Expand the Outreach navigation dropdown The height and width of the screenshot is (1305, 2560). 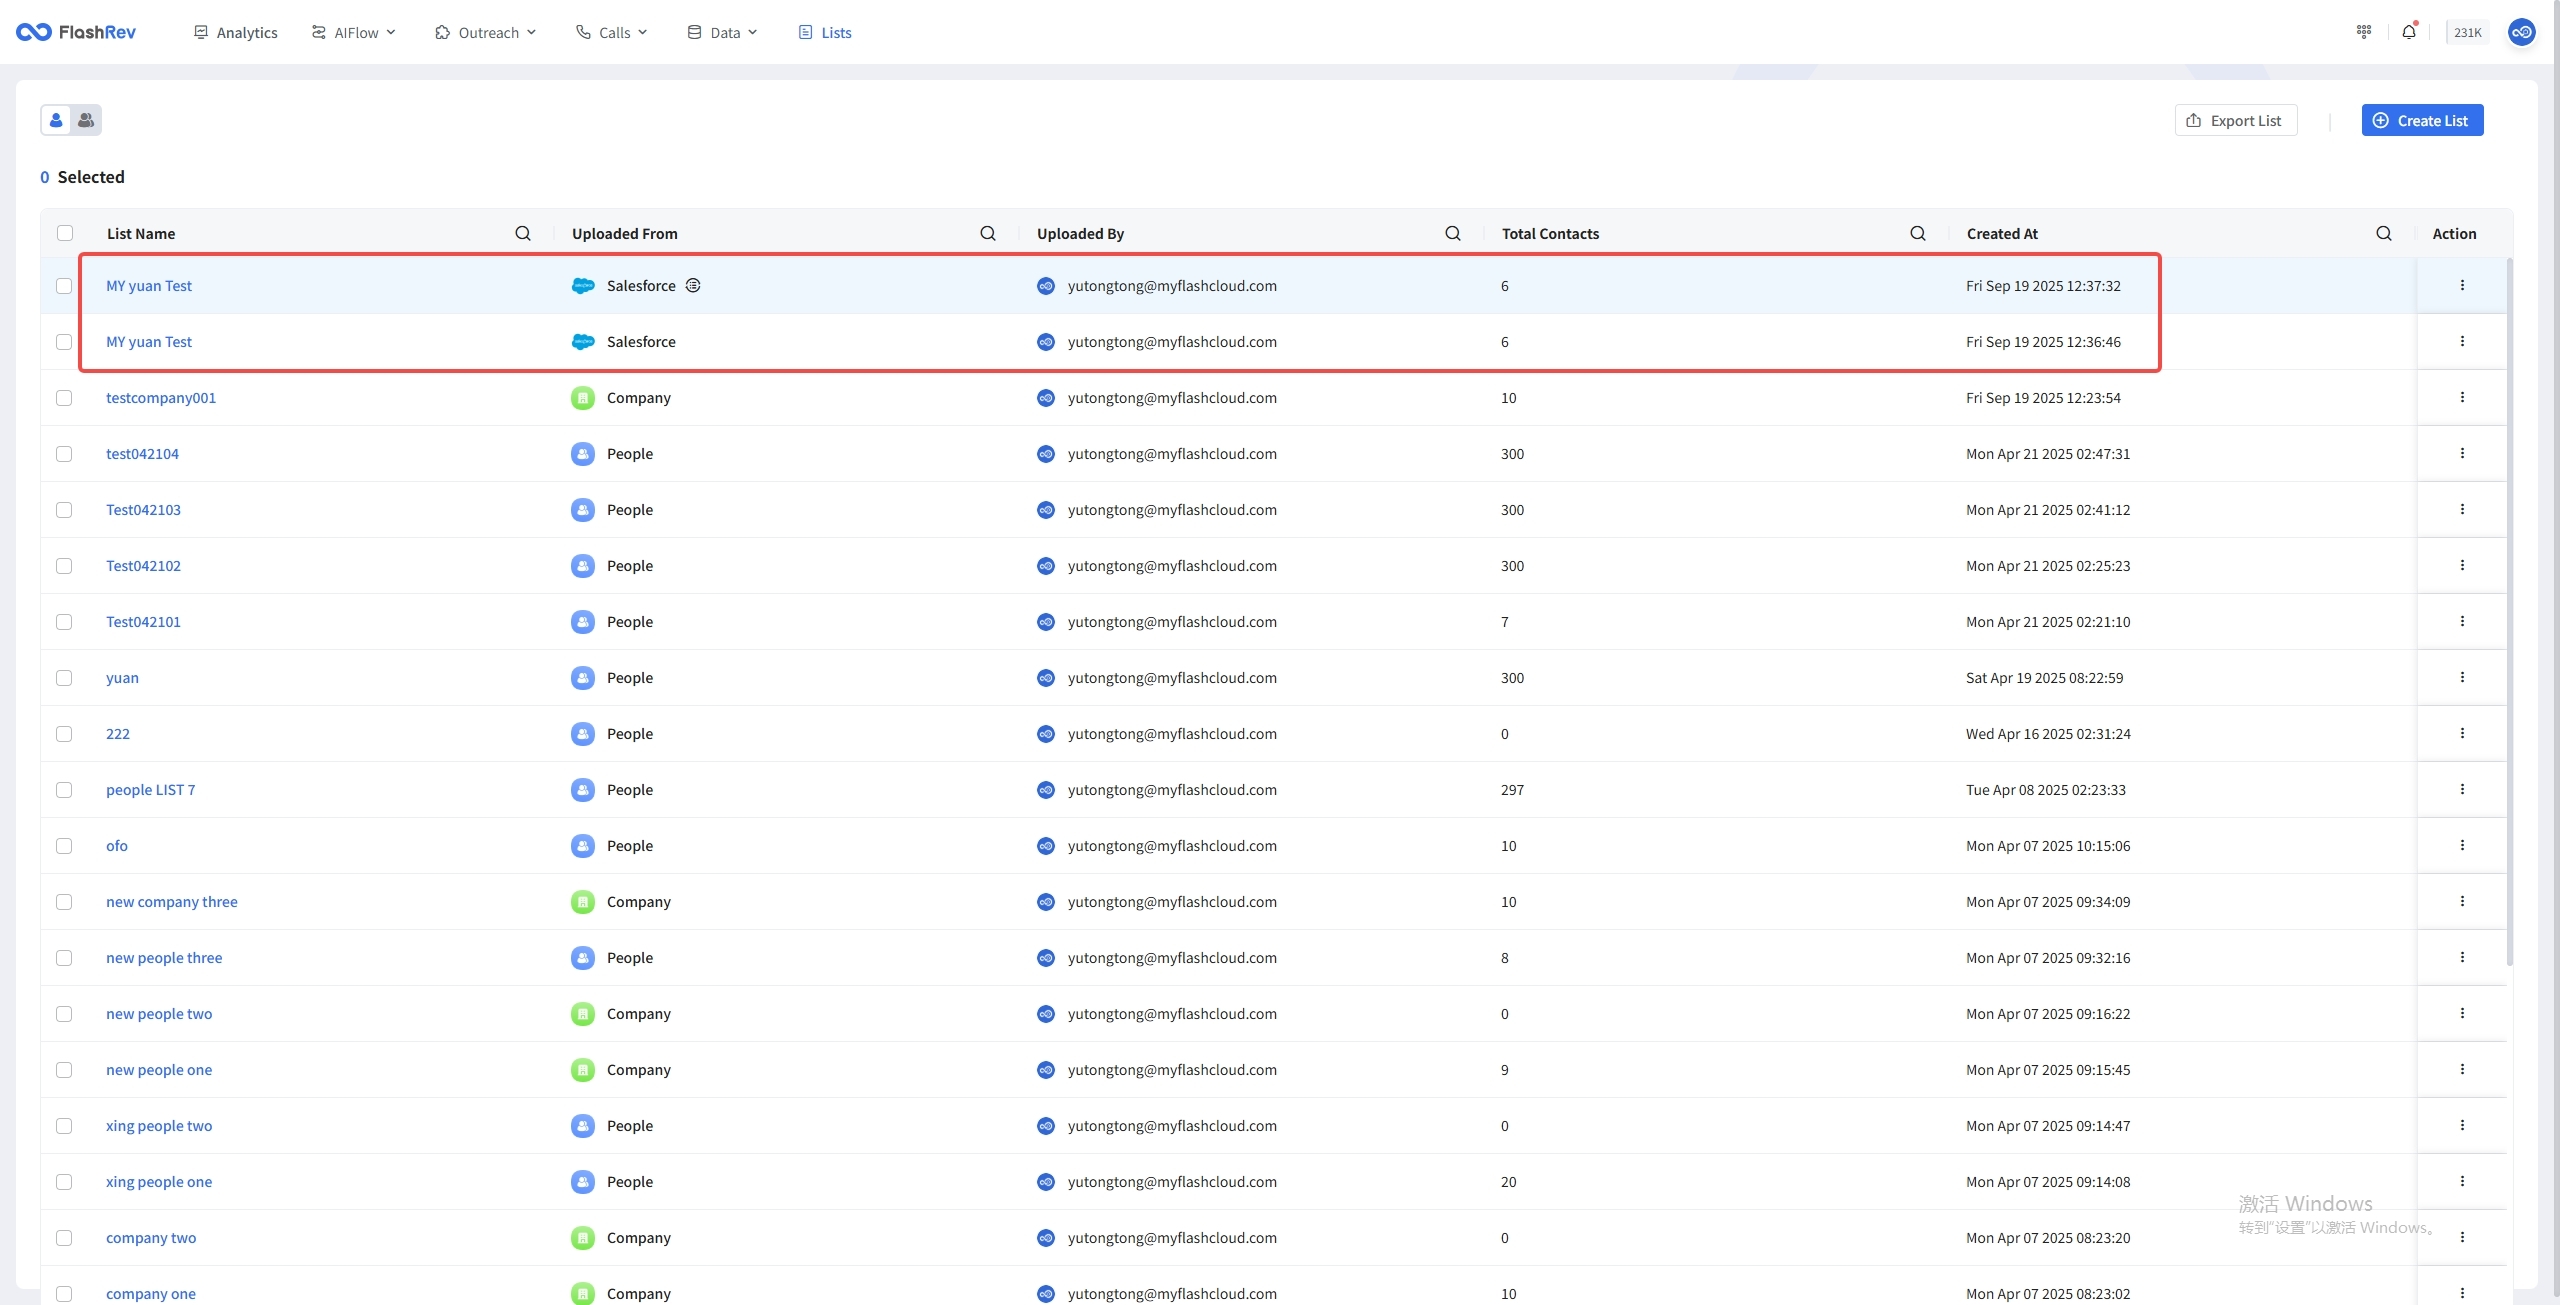pos(486,32)
